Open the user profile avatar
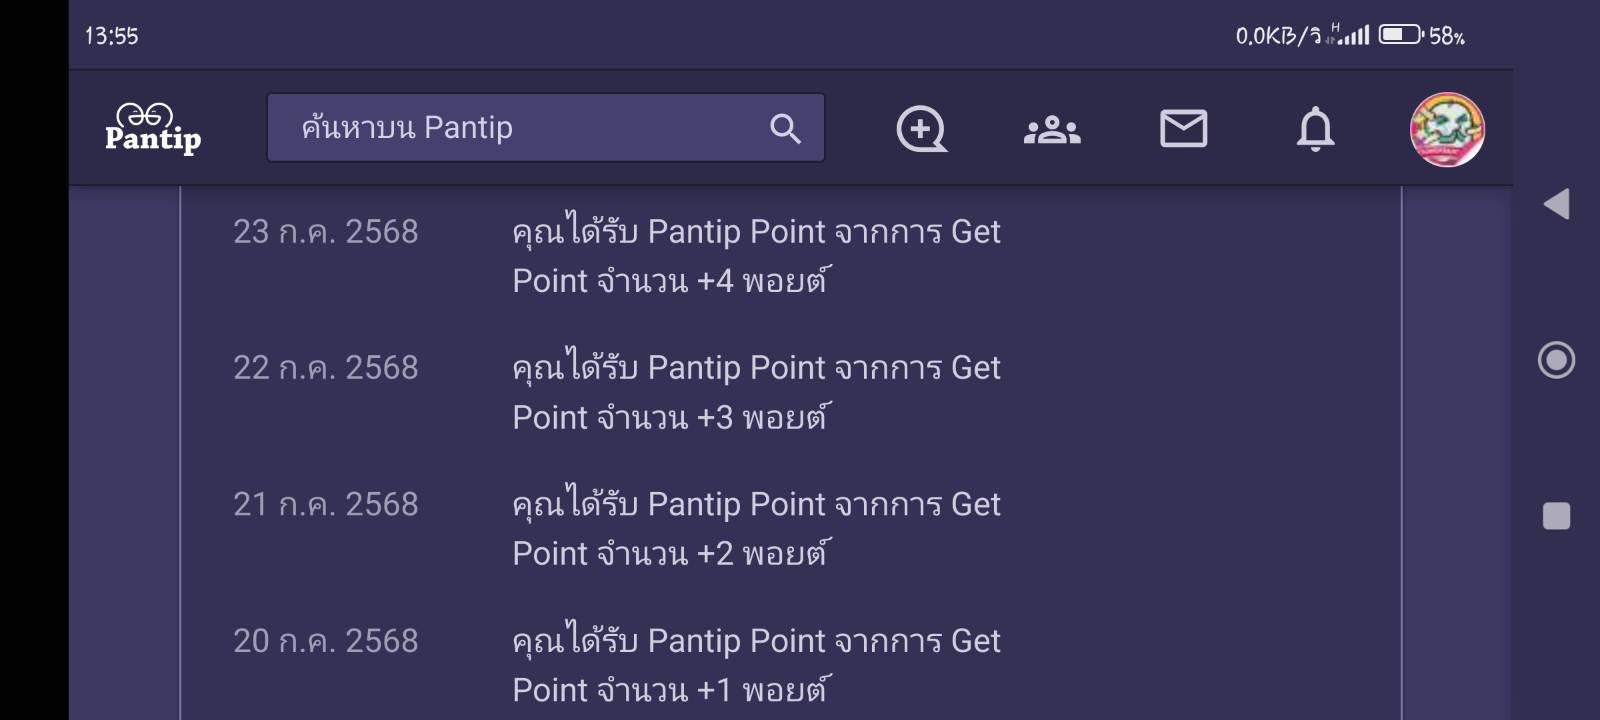The image size is (1600, 720). 1447,129
